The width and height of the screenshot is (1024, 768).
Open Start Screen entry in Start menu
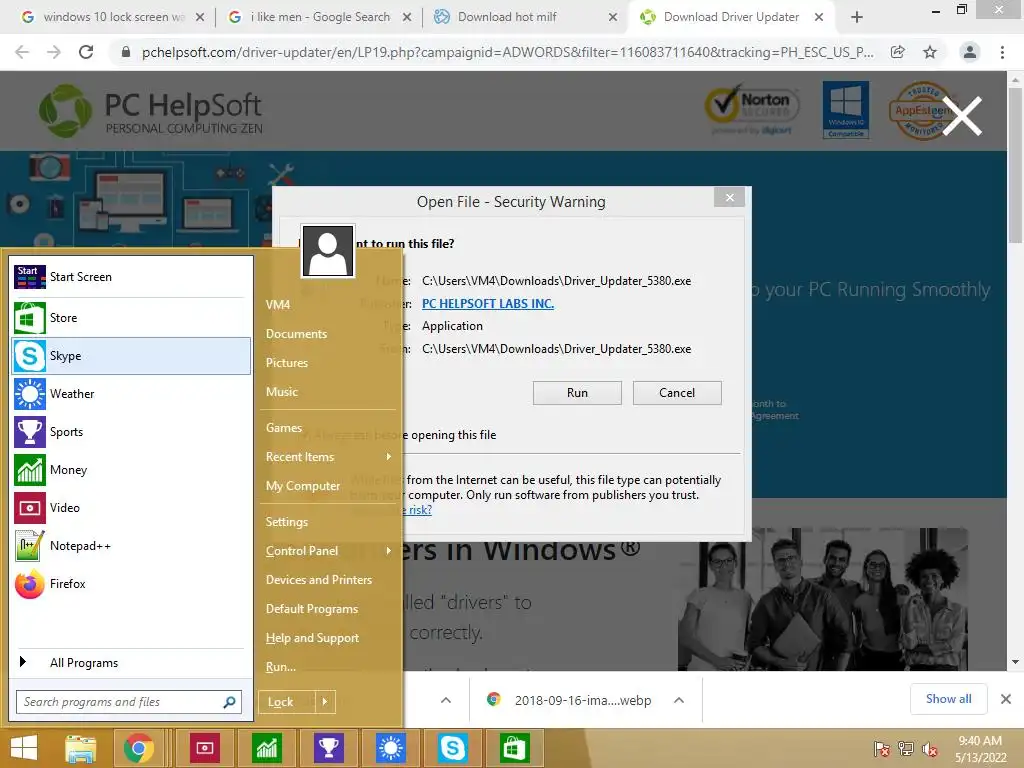coord(131,277)
